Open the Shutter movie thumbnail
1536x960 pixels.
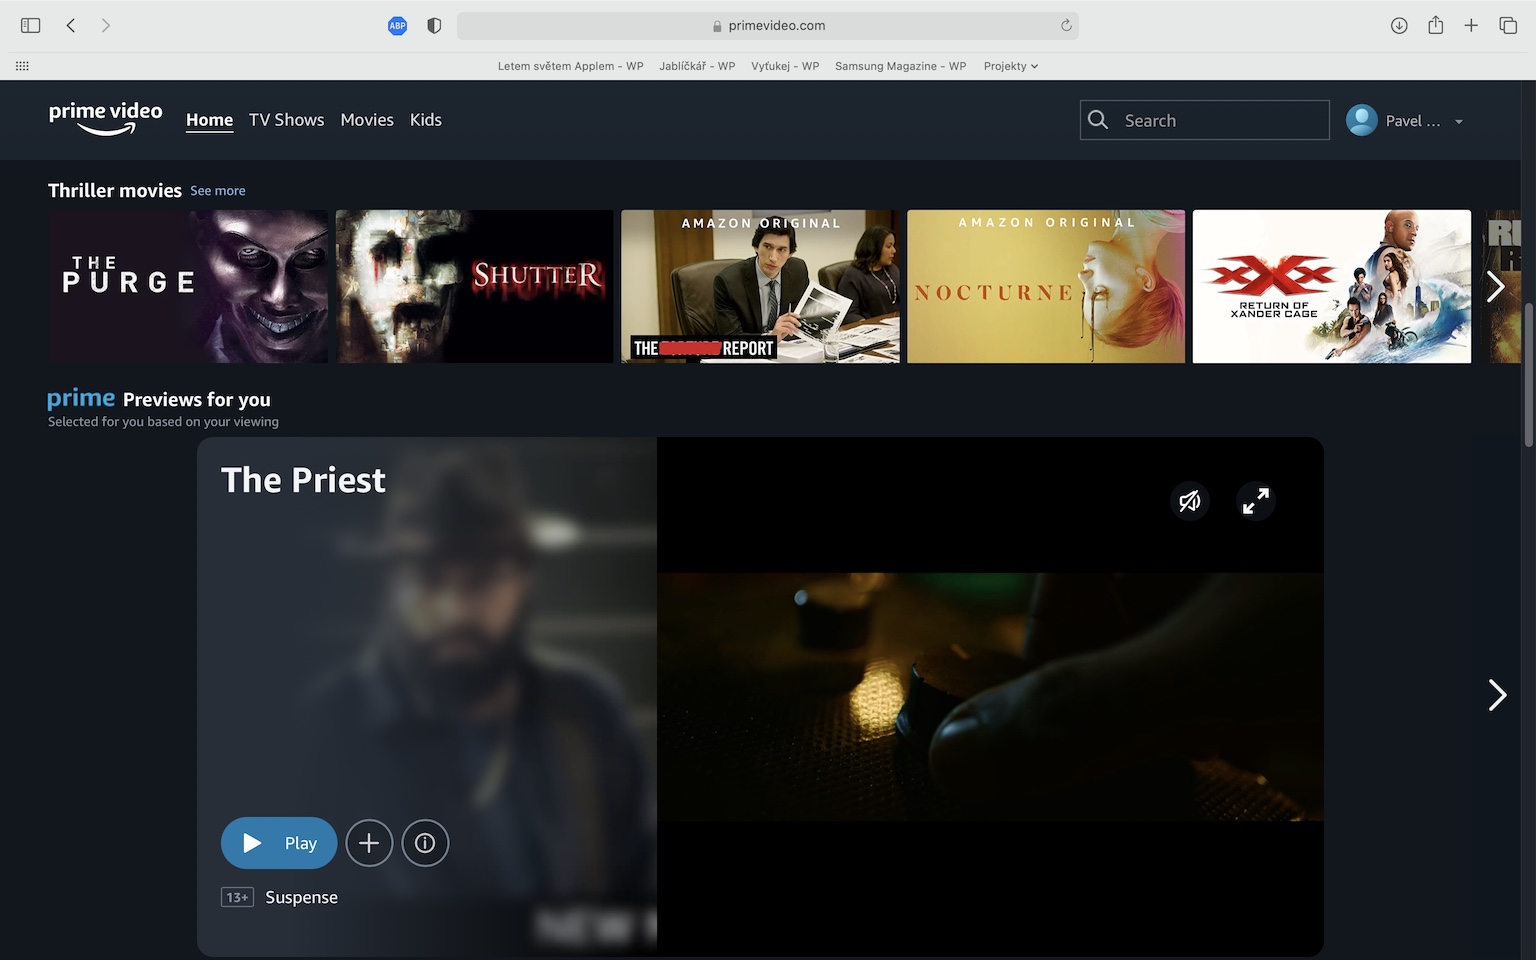click(x=475, y=286)
